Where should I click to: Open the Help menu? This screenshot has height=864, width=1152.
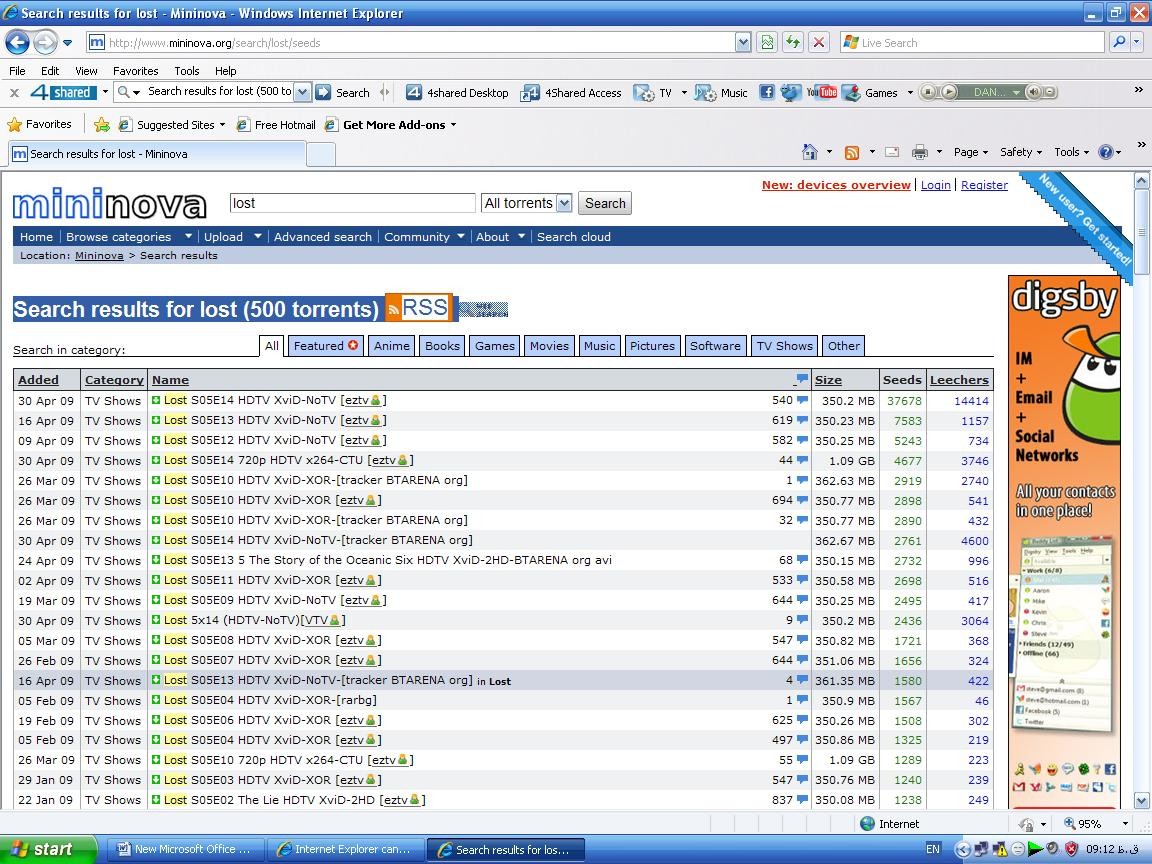click(226, 71)
